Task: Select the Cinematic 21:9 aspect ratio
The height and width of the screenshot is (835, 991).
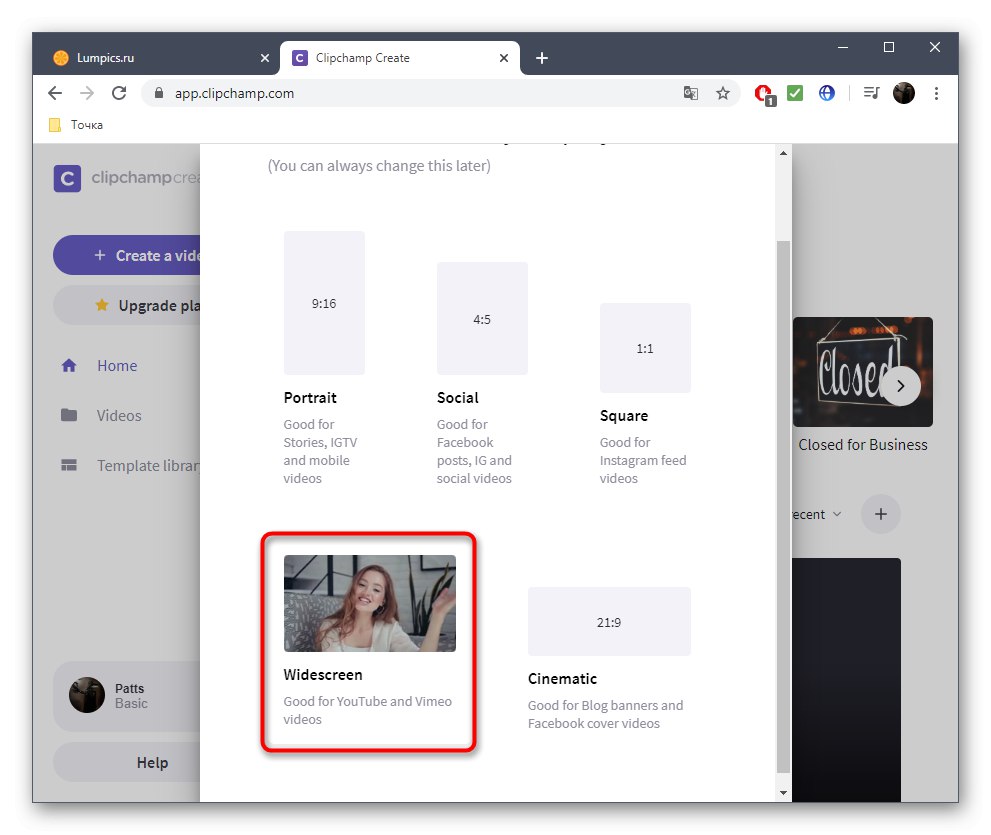Action: (x=608, y=621)
